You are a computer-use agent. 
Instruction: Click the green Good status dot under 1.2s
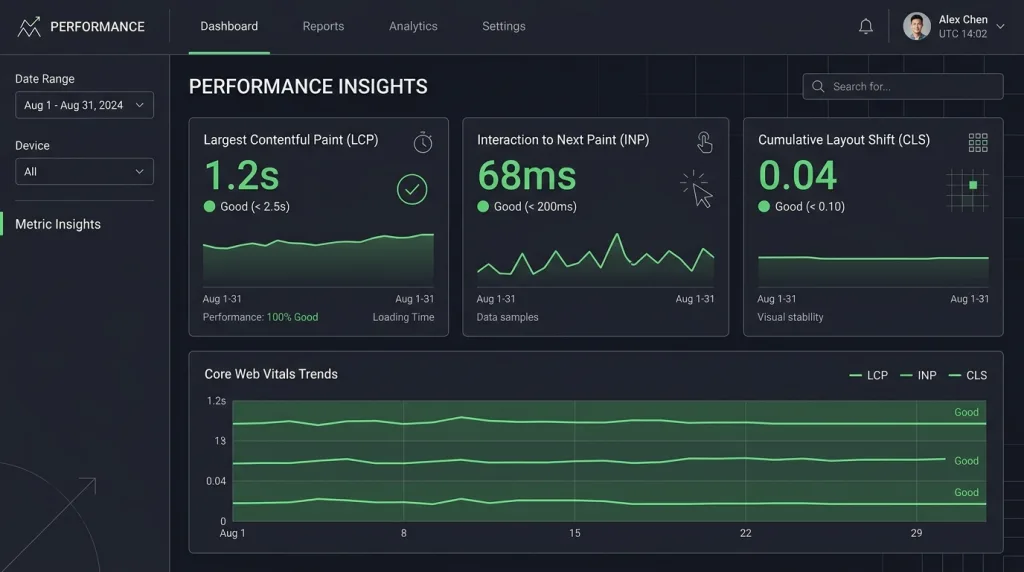[209, 206]
